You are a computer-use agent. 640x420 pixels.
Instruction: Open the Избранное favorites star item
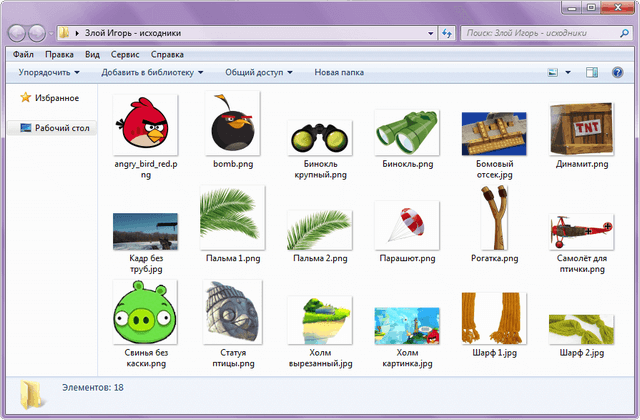pos(57,98)
